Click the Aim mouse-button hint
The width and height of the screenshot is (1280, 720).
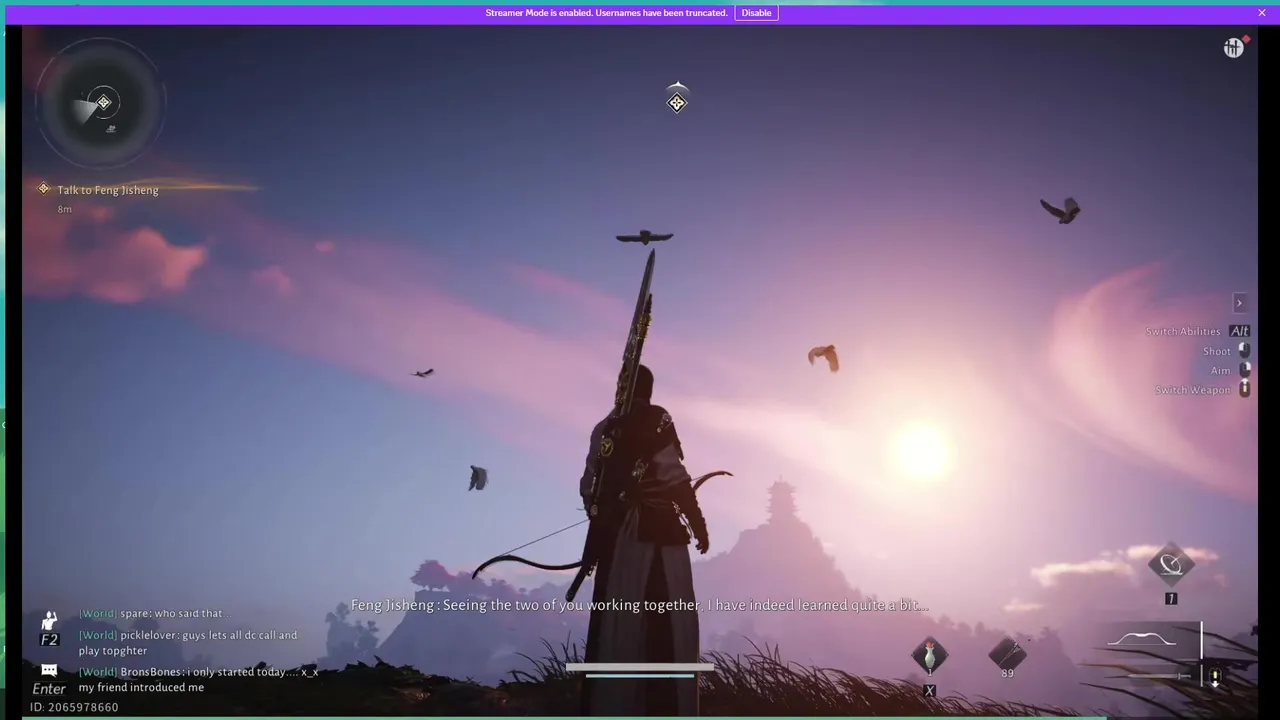1231,370
